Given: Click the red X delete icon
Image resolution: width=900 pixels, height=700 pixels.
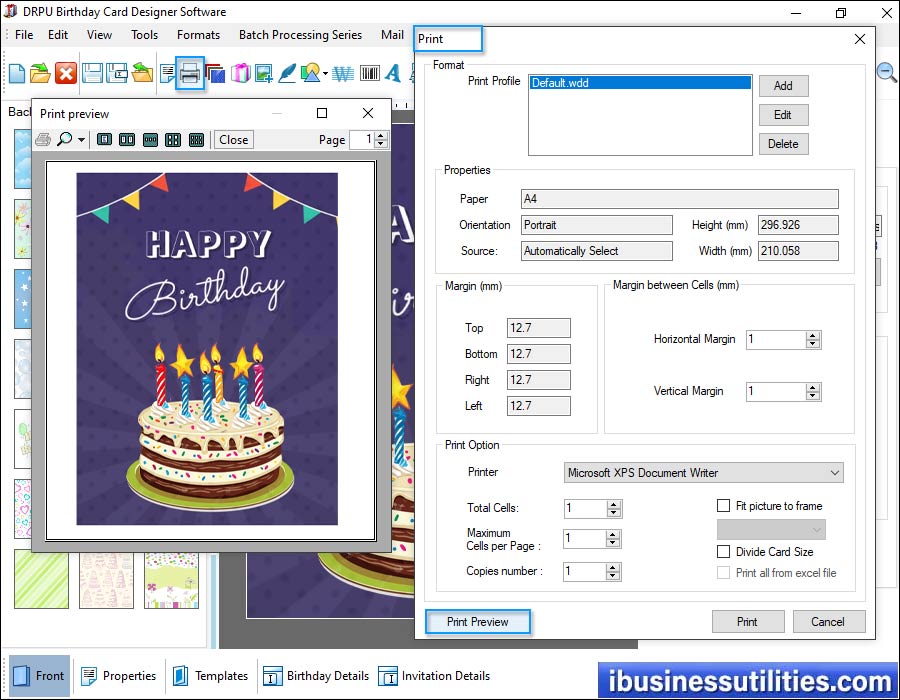Looking at the screenshot, I should (66, 73).
